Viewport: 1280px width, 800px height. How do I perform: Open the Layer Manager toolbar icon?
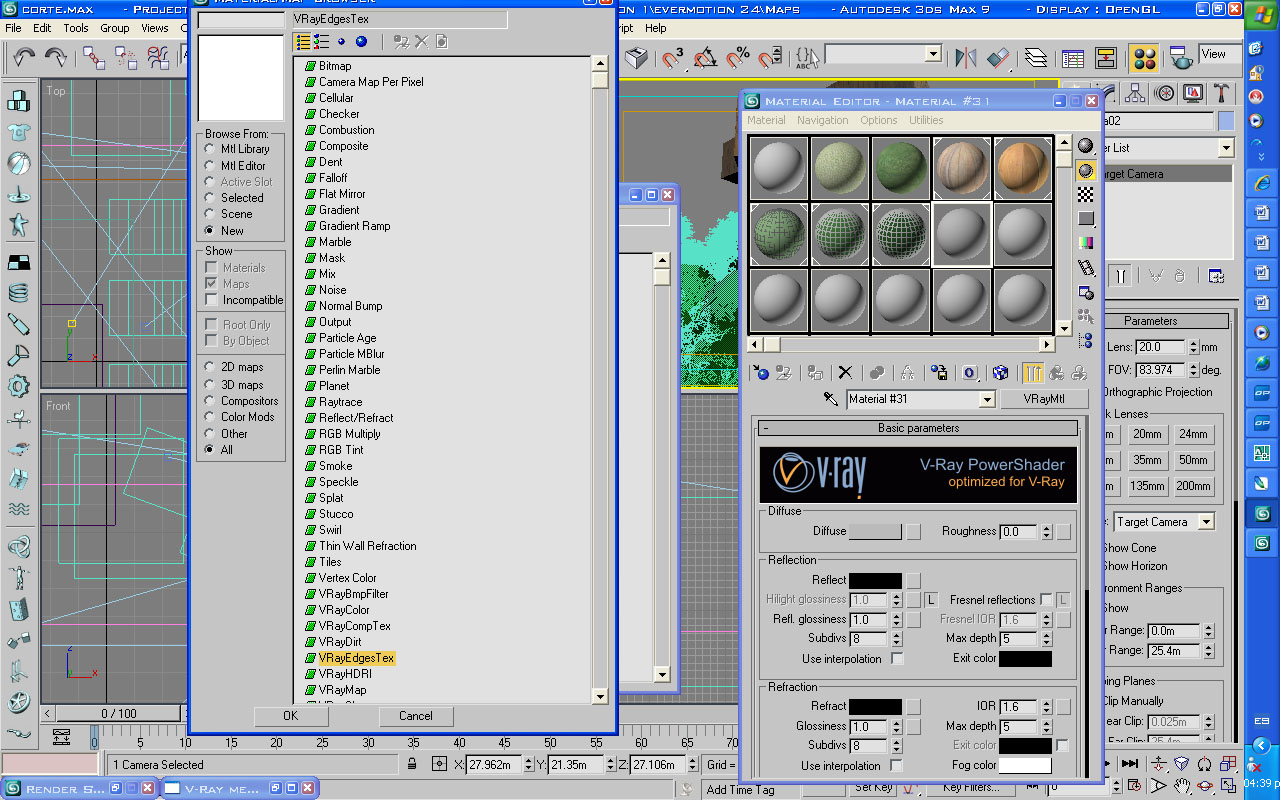coord(1036,58)
